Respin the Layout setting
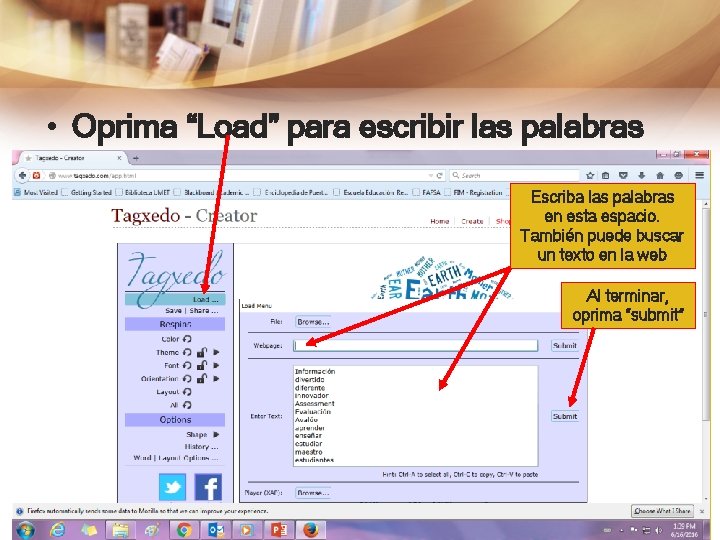Screen dimensions: 720x540 187,392
